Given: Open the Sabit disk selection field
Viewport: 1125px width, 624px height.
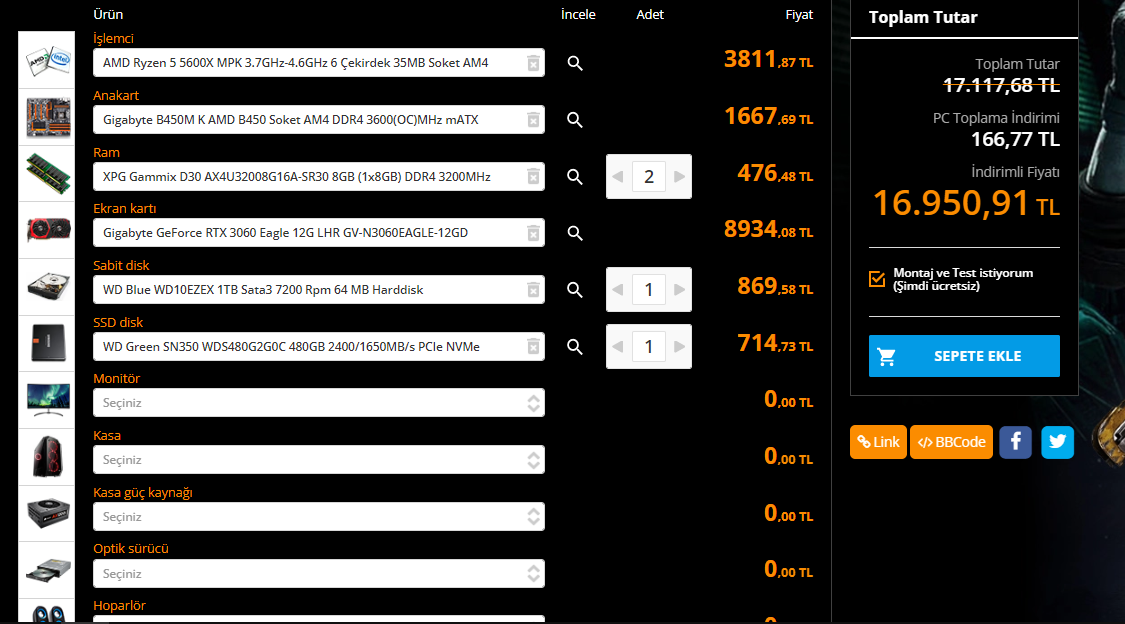Looking at the screenshot, I should click(x=319, y=290).
